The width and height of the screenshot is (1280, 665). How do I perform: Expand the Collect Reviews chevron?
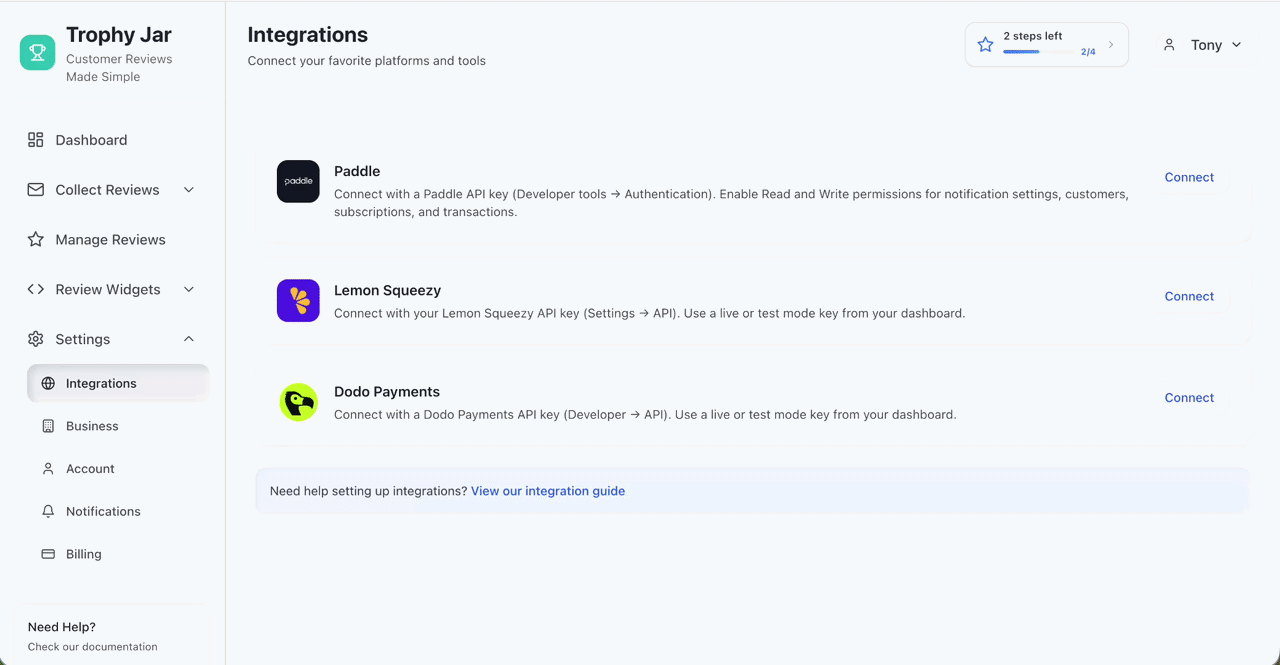(x=189, y=190)
